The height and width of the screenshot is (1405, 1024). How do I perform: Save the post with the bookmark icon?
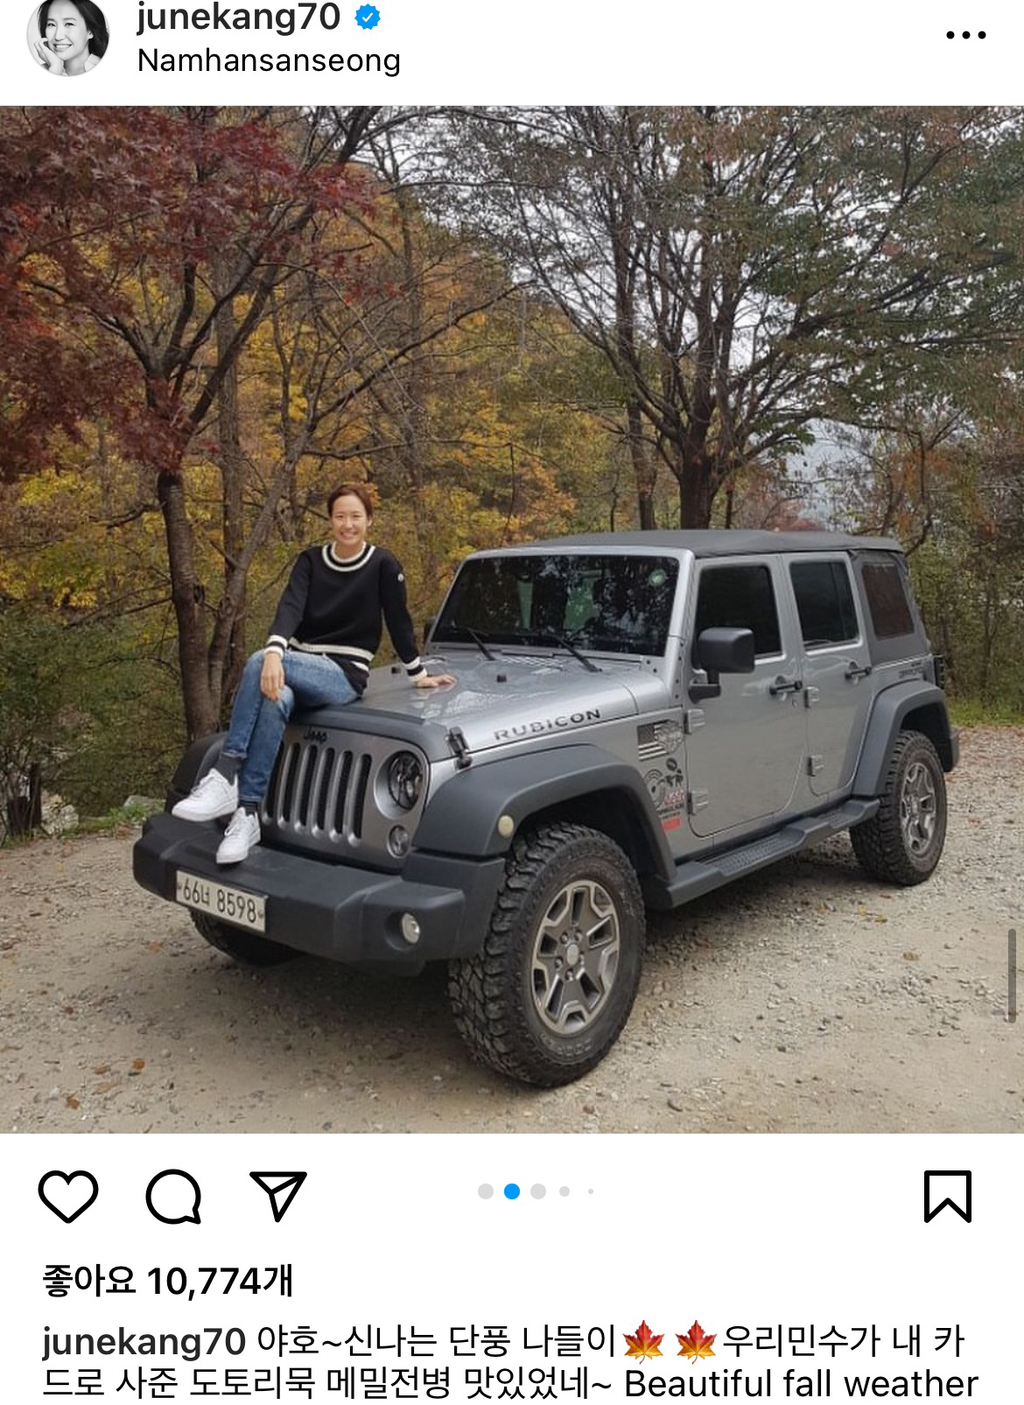(x=947, y=1196)
